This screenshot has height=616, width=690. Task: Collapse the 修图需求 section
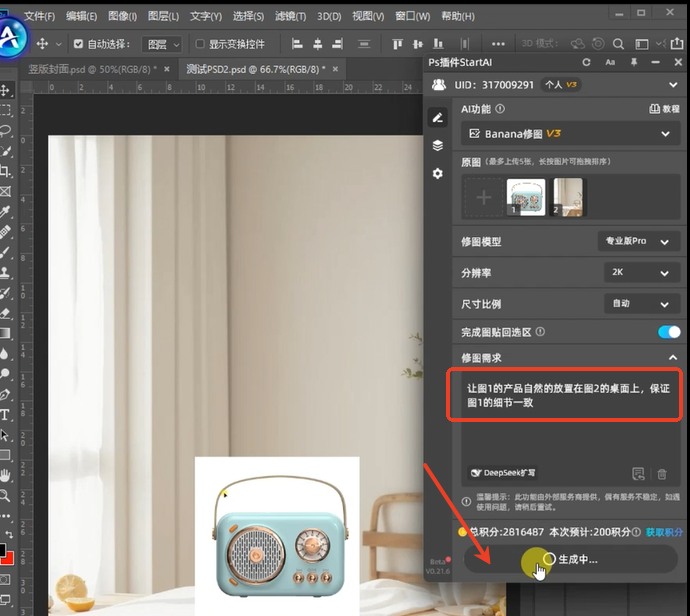click(x=673, y=357)
